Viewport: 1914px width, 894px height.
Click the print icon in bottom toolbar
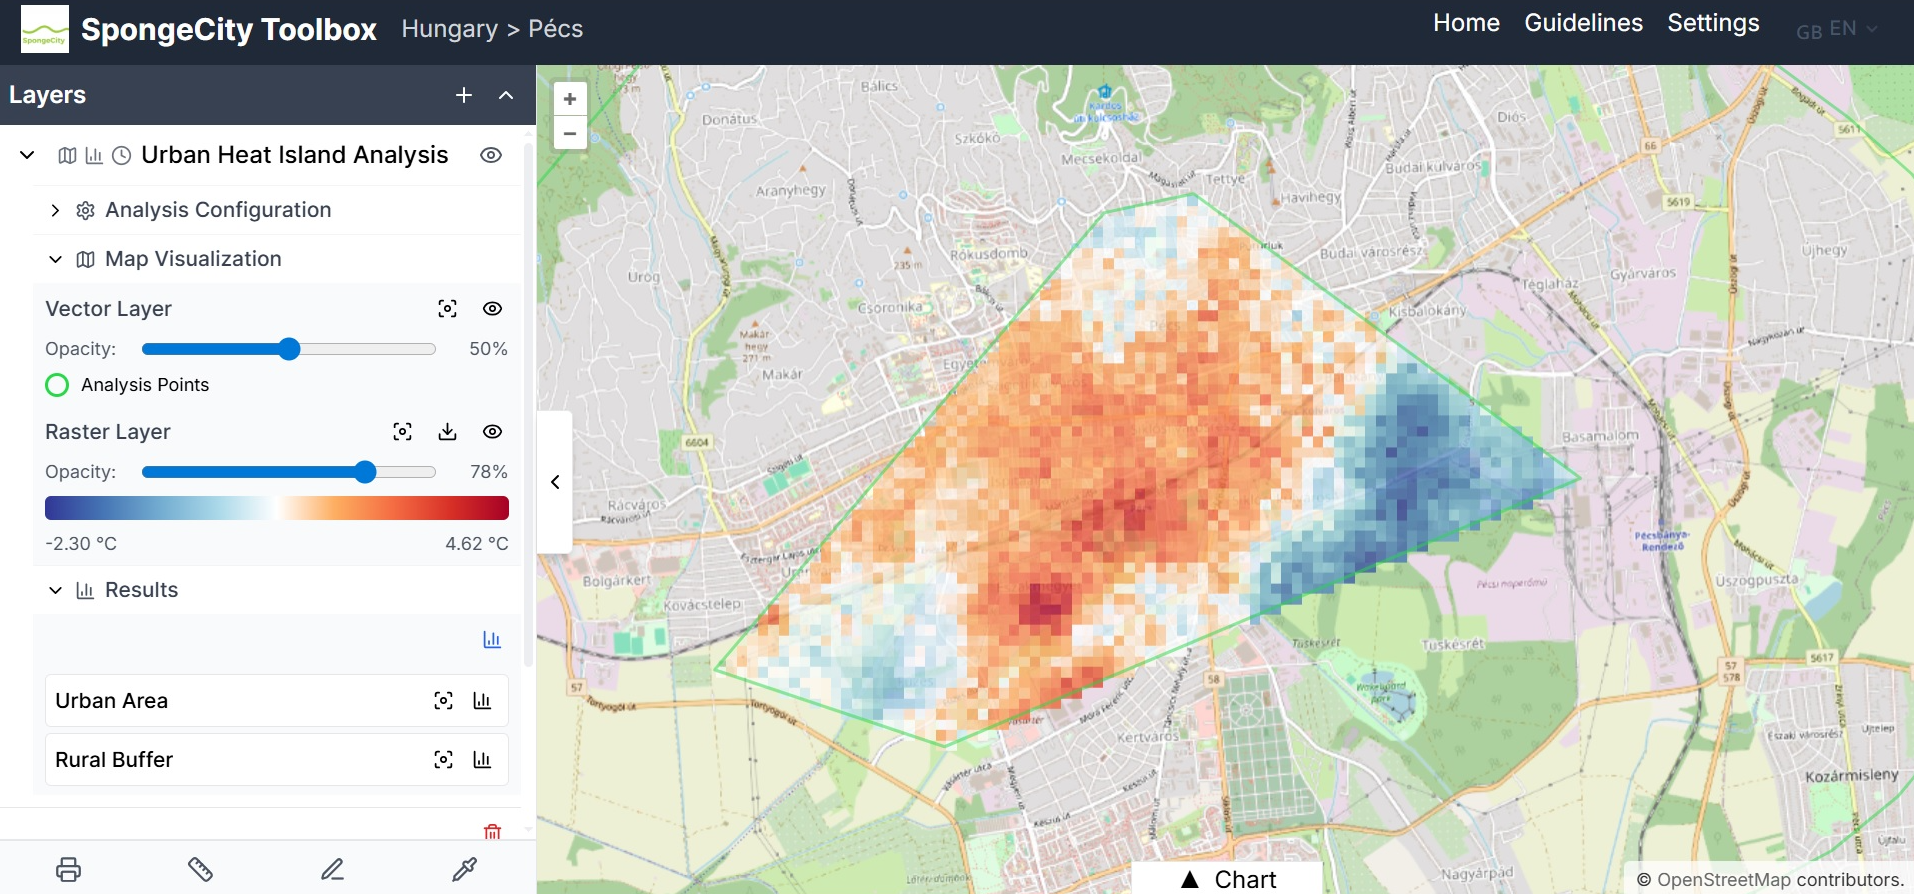pyautogui.click(x=68, y=869)
